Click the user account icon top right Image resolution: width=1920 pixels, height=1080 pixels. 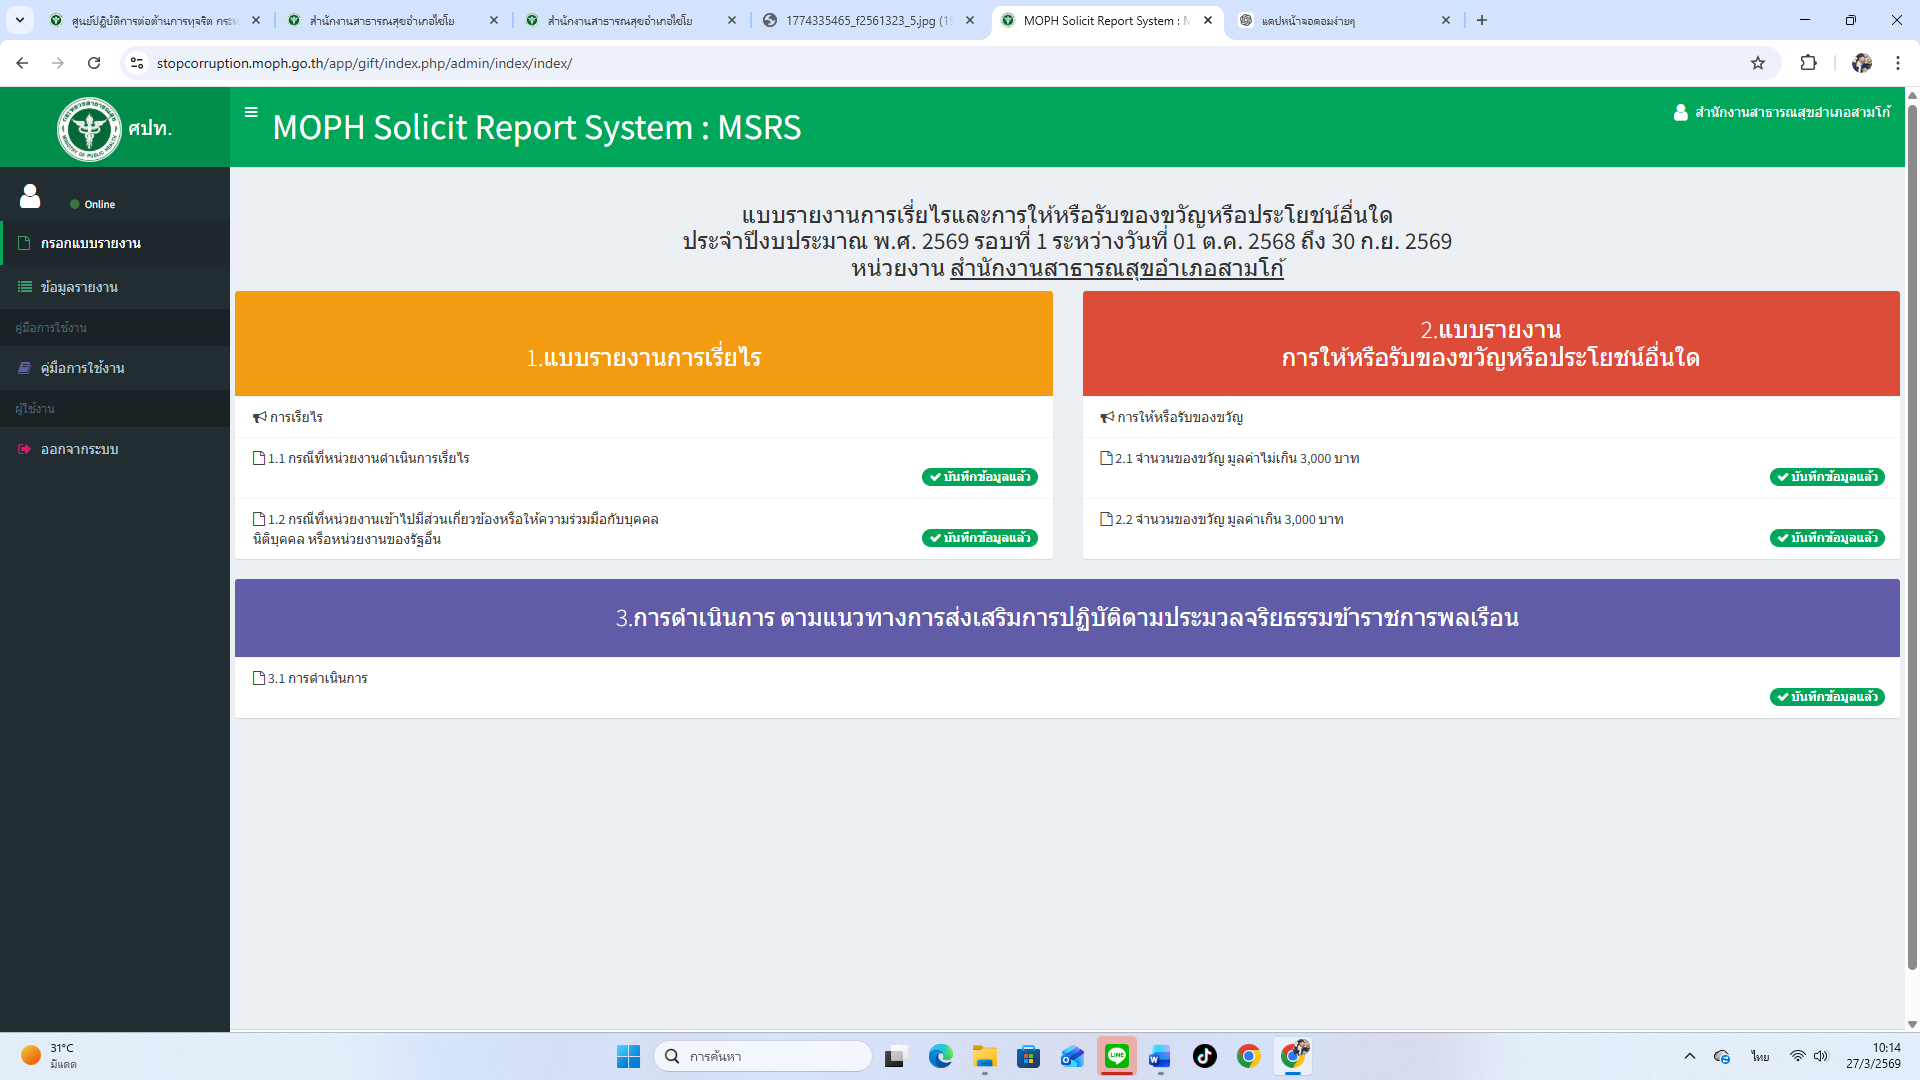[x=1680, y=112]
